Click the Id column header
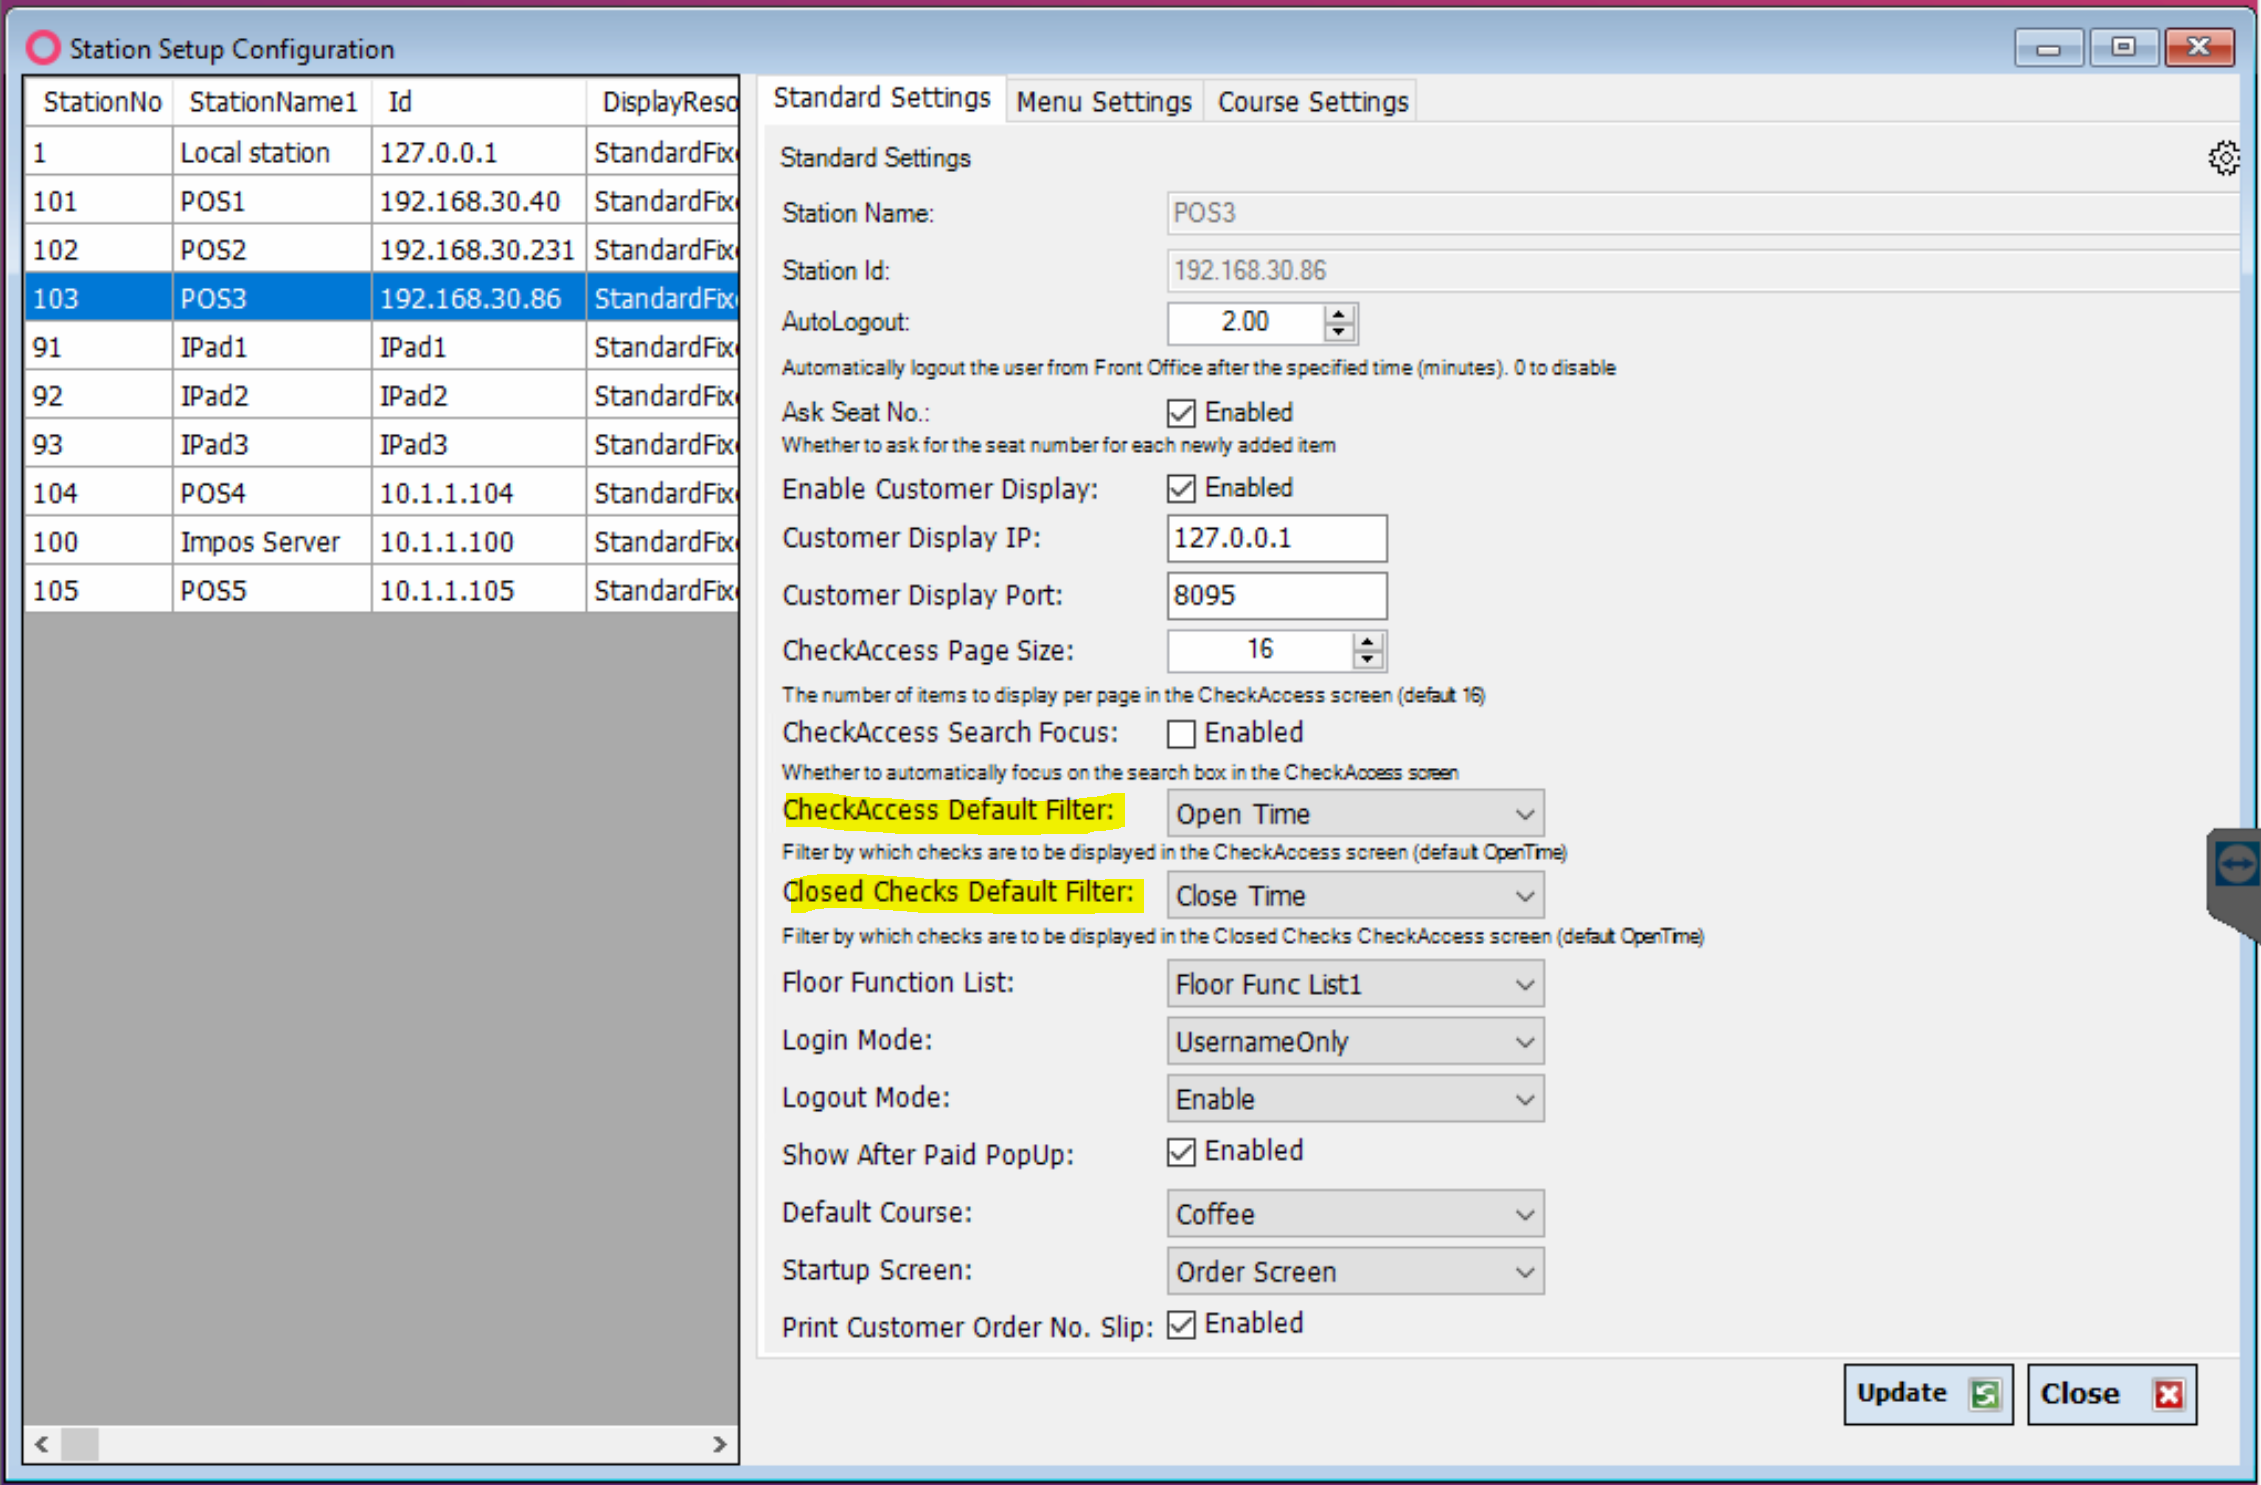 (x=478, y=102)
